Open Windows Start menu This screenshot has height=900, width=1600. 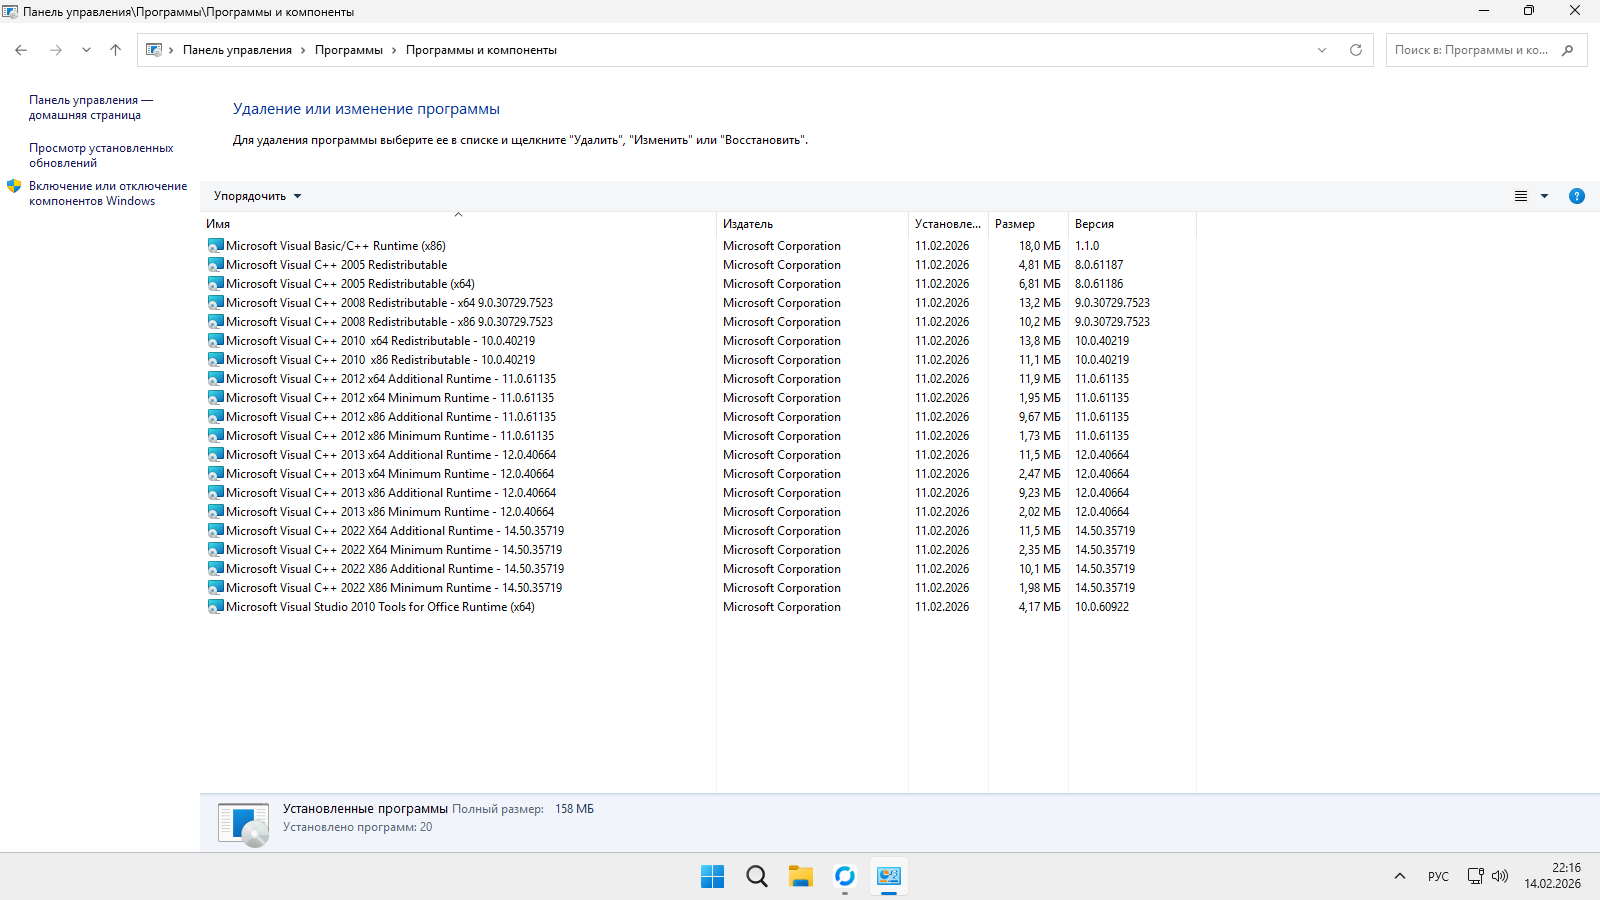712,877
